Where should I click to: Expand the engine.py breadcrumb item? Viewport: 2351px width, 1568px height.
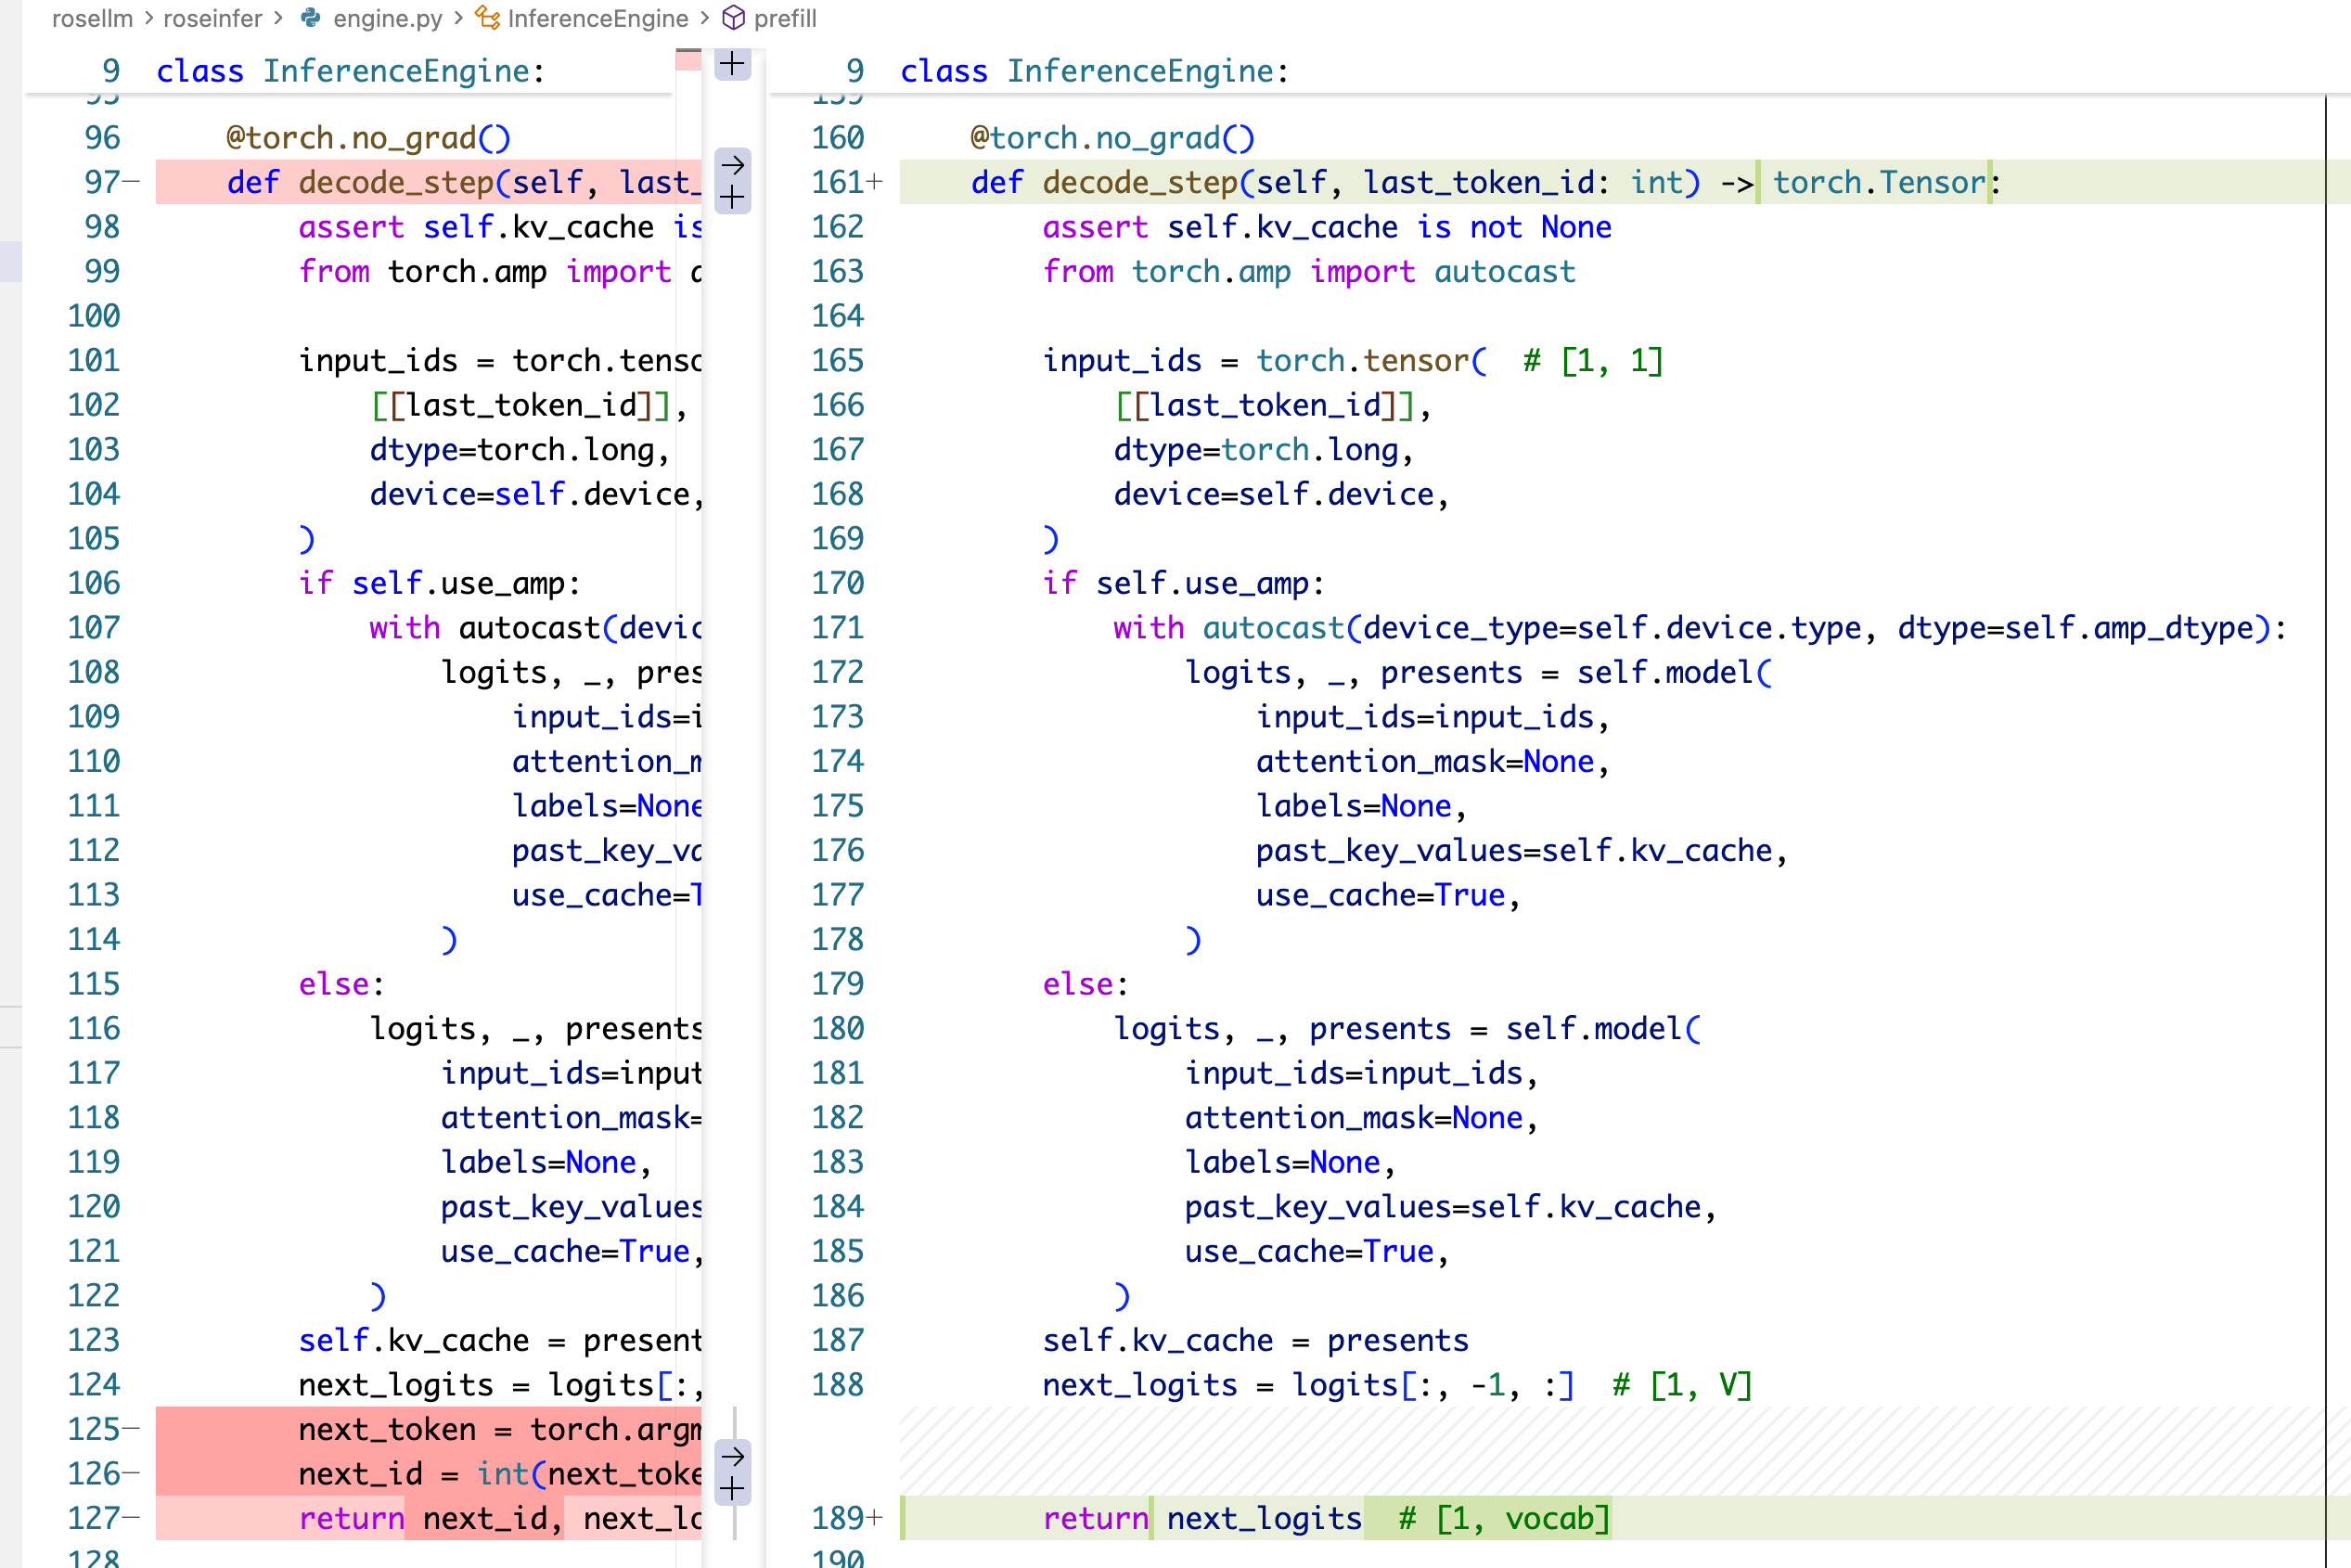(387, 18)
